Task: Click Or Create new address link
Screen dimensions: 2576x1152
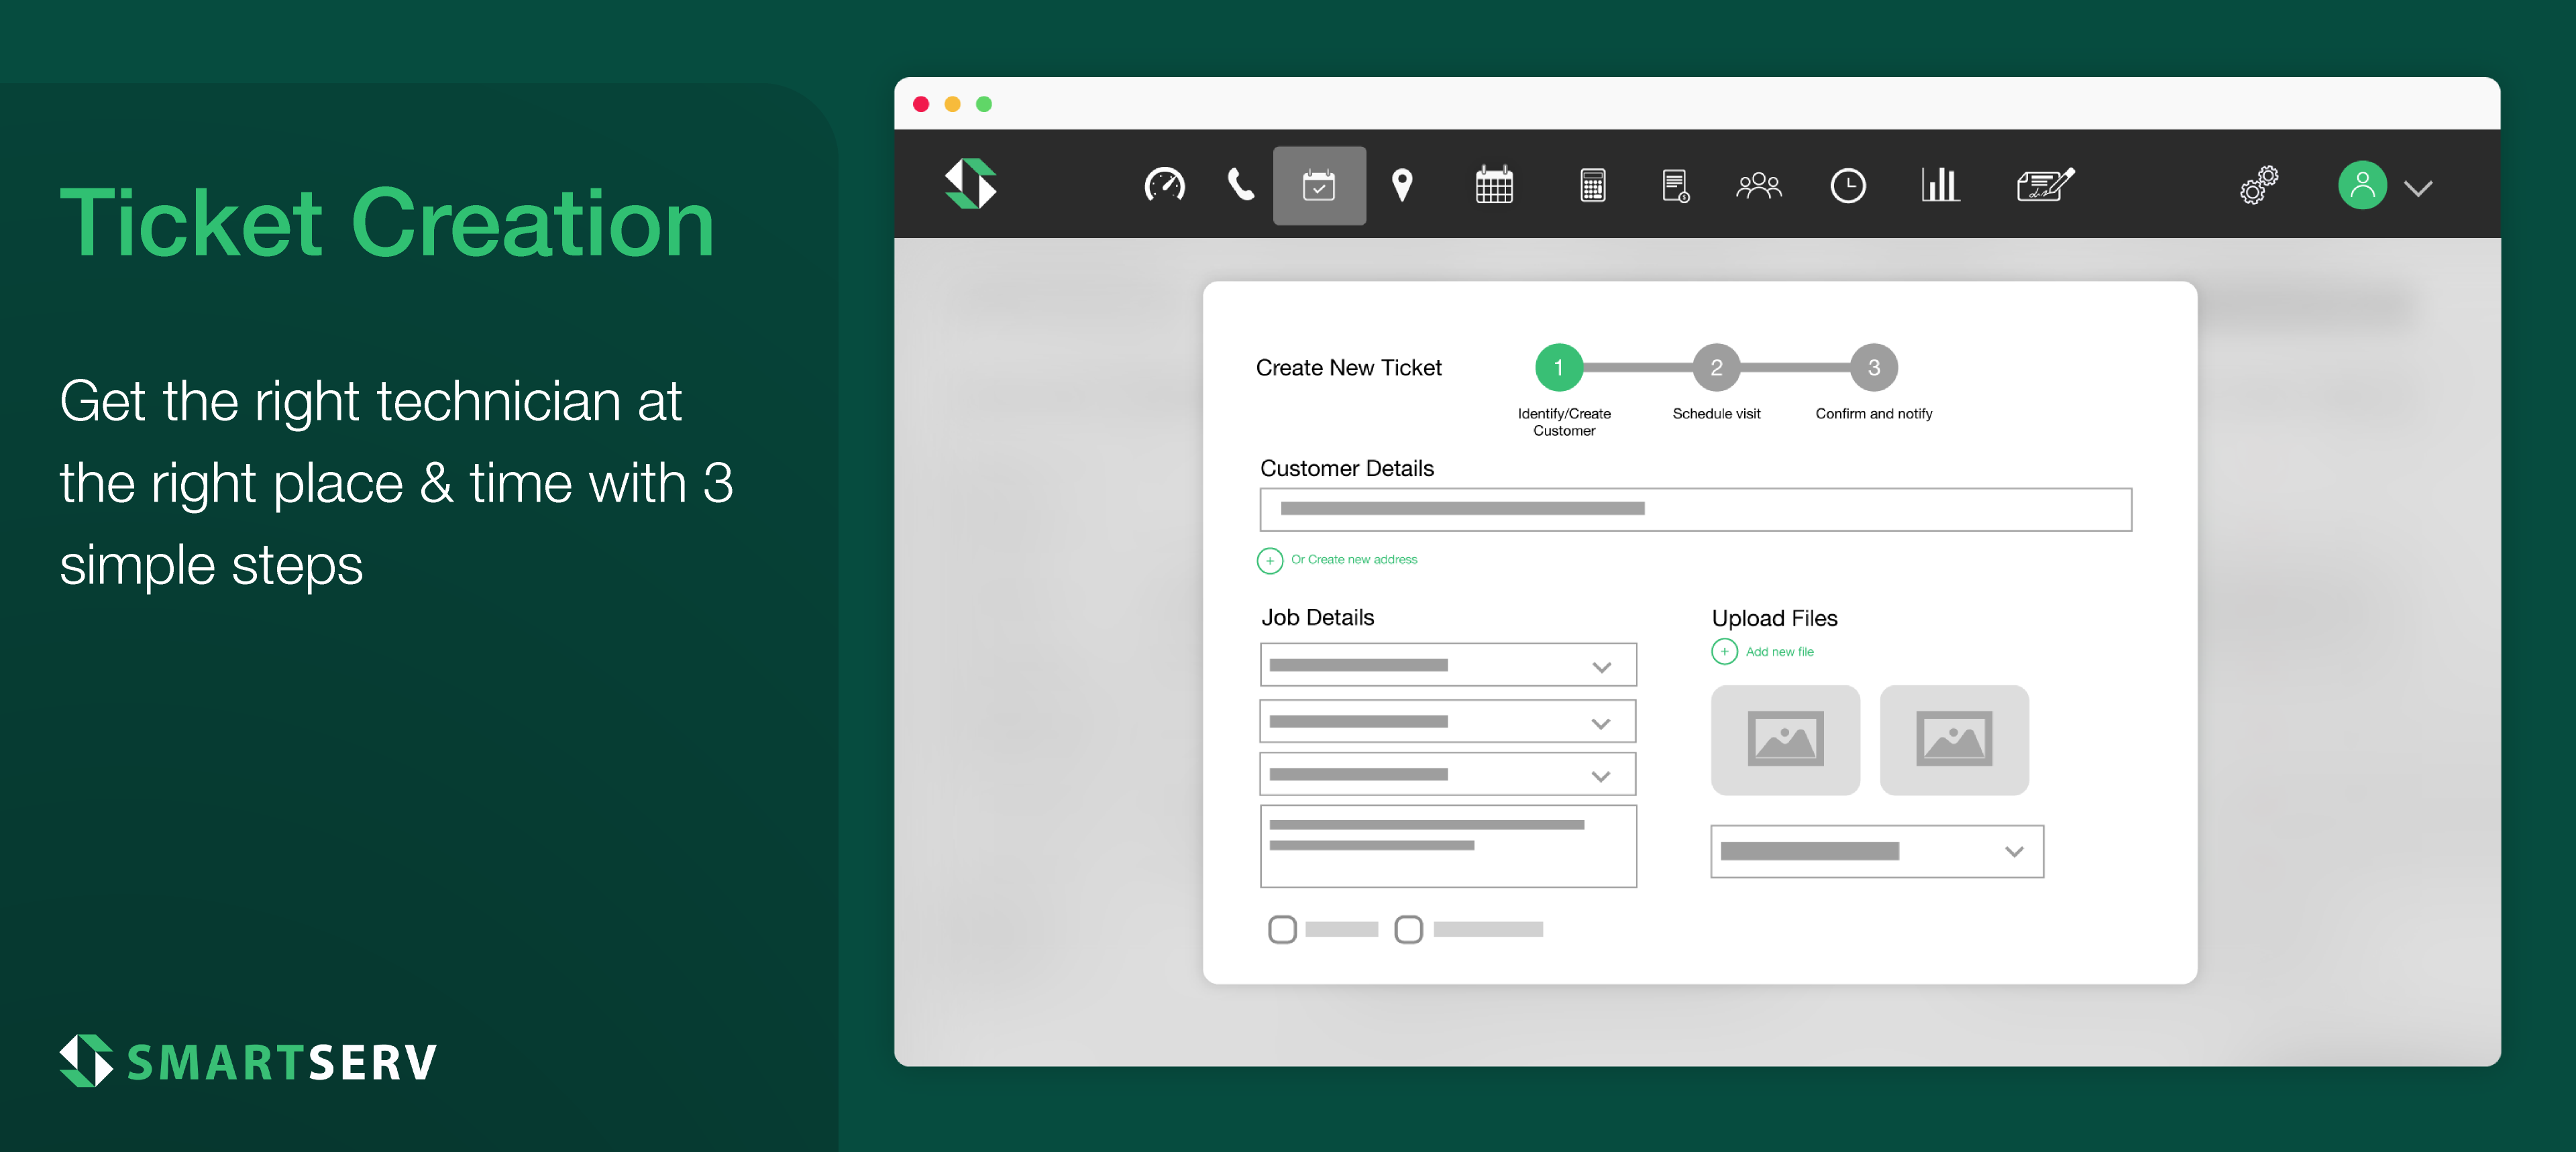Action: [x=1353, y=560]
